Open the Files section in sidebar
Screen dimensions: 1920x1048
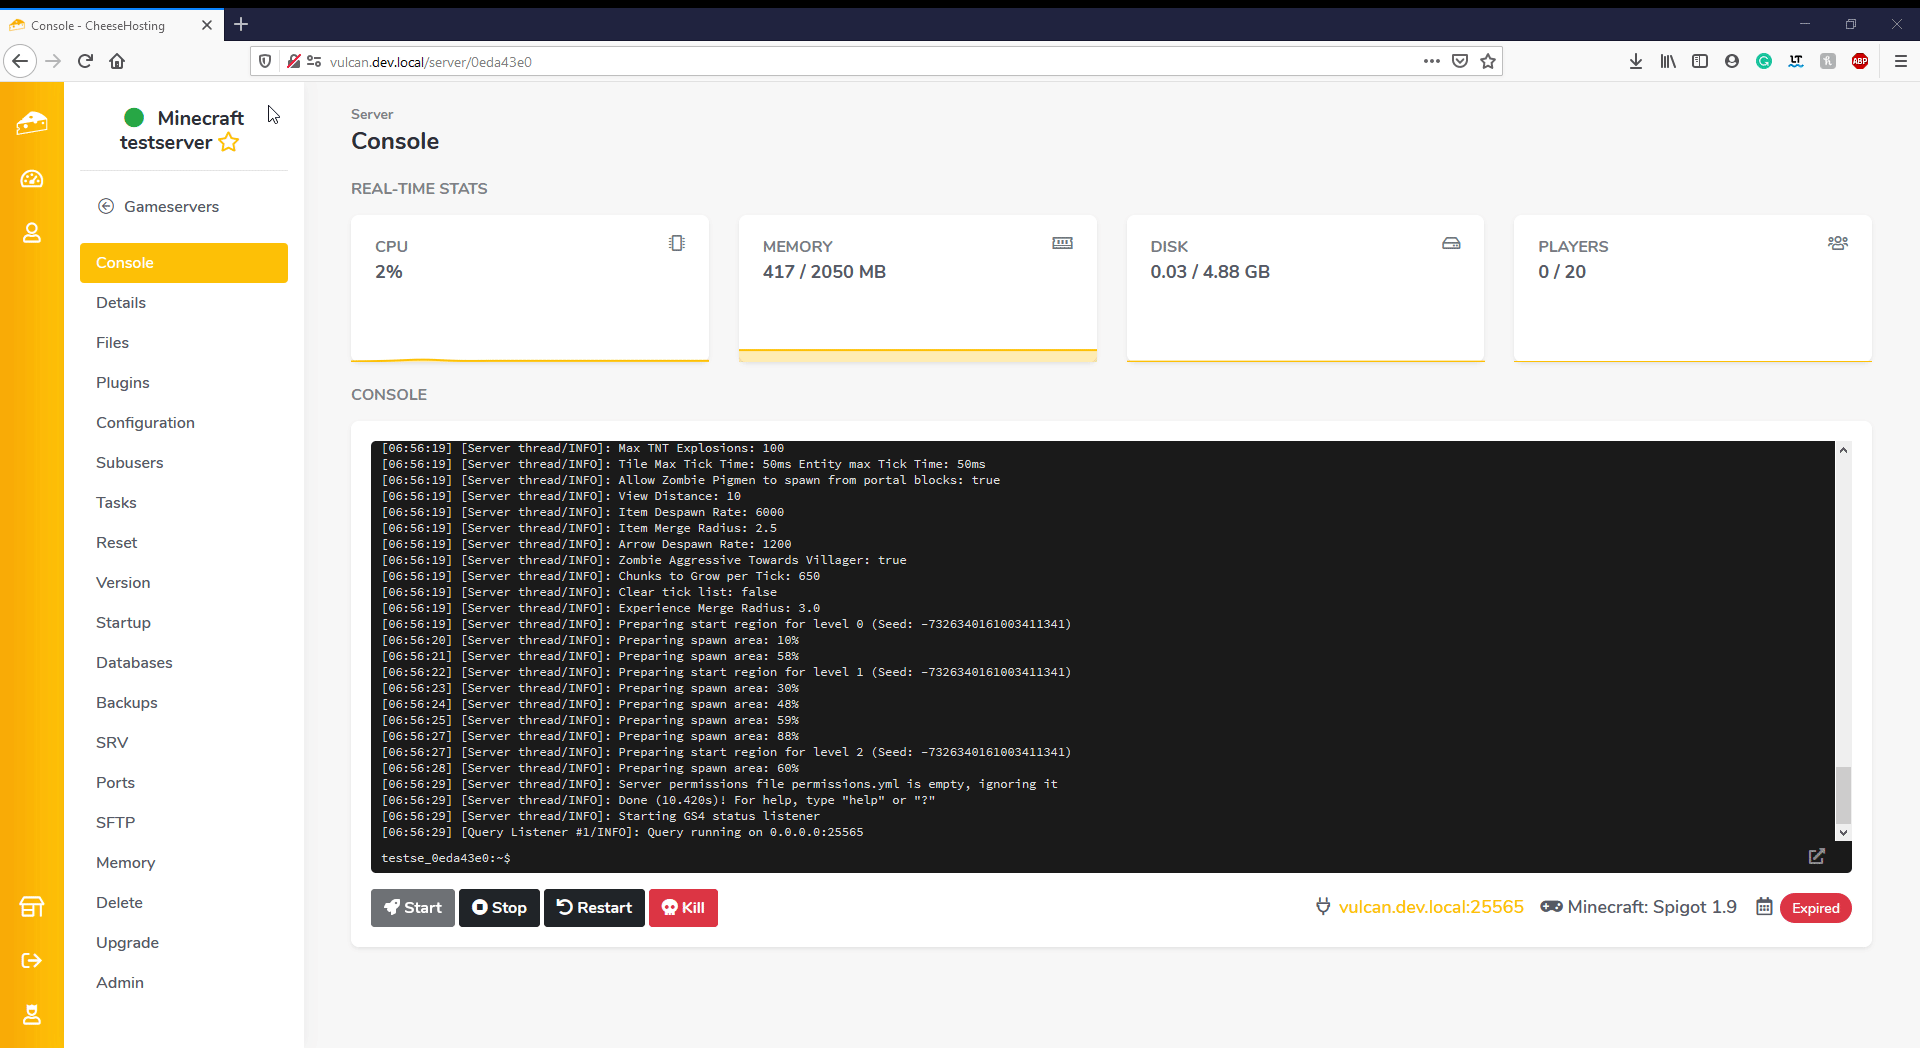[112, 342]
